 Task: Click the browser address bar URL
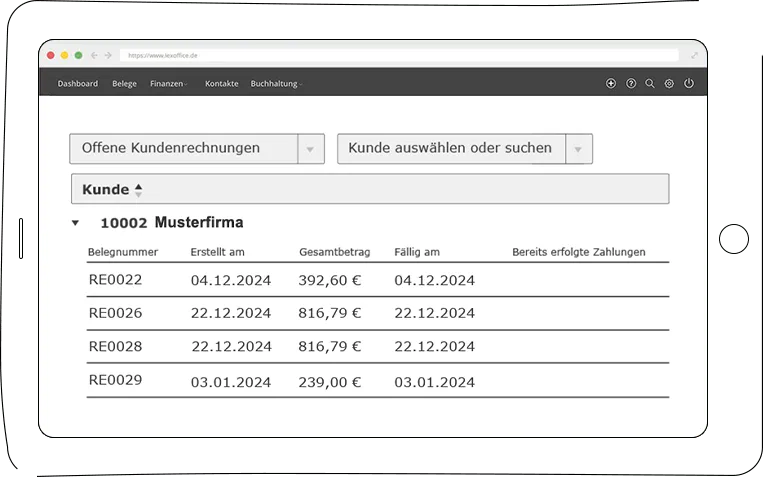163,55
